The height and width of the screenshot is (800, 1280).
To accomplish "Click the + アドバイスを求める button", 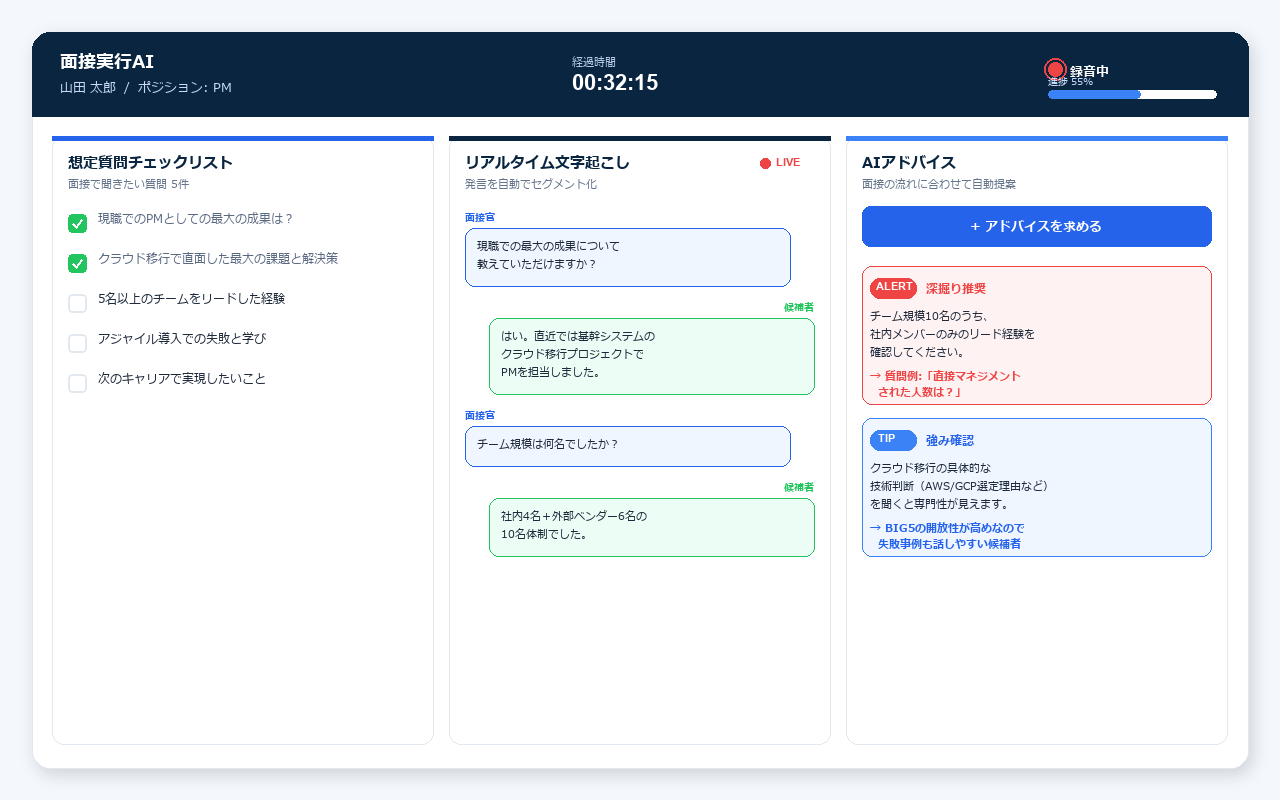I will (1036, 226).
